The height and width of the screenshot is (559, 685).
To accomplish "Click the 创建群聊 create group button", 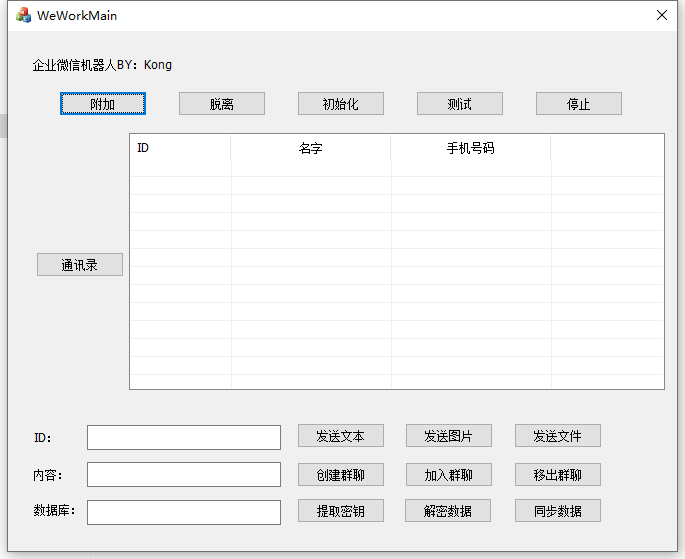I will (x=341, y=474).
